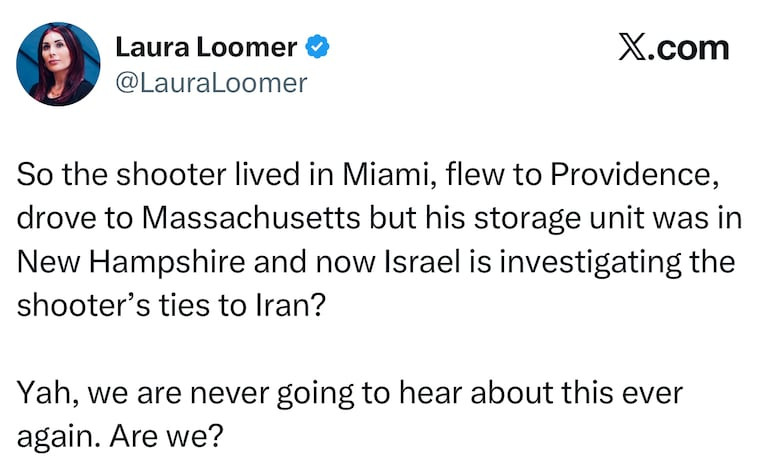
Task: Click the X logo in the corner
Action: coord(631,48)
